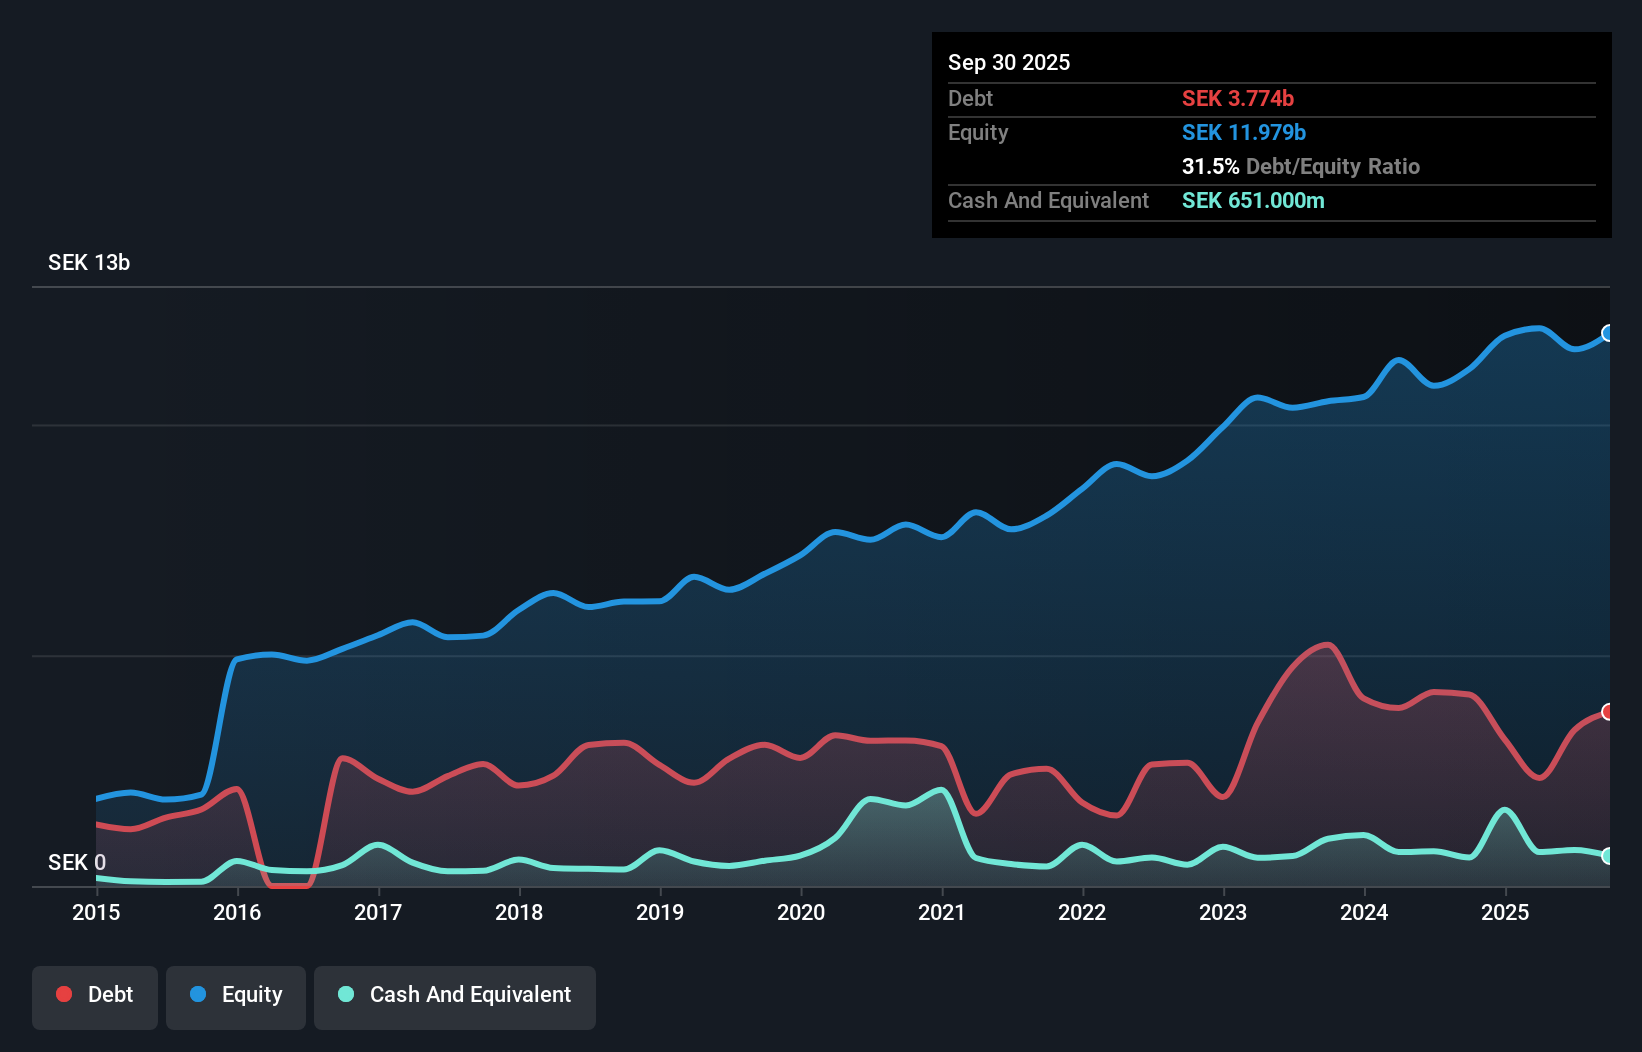Click the green Cash endpoint marker on chart

click(1608, 855)
